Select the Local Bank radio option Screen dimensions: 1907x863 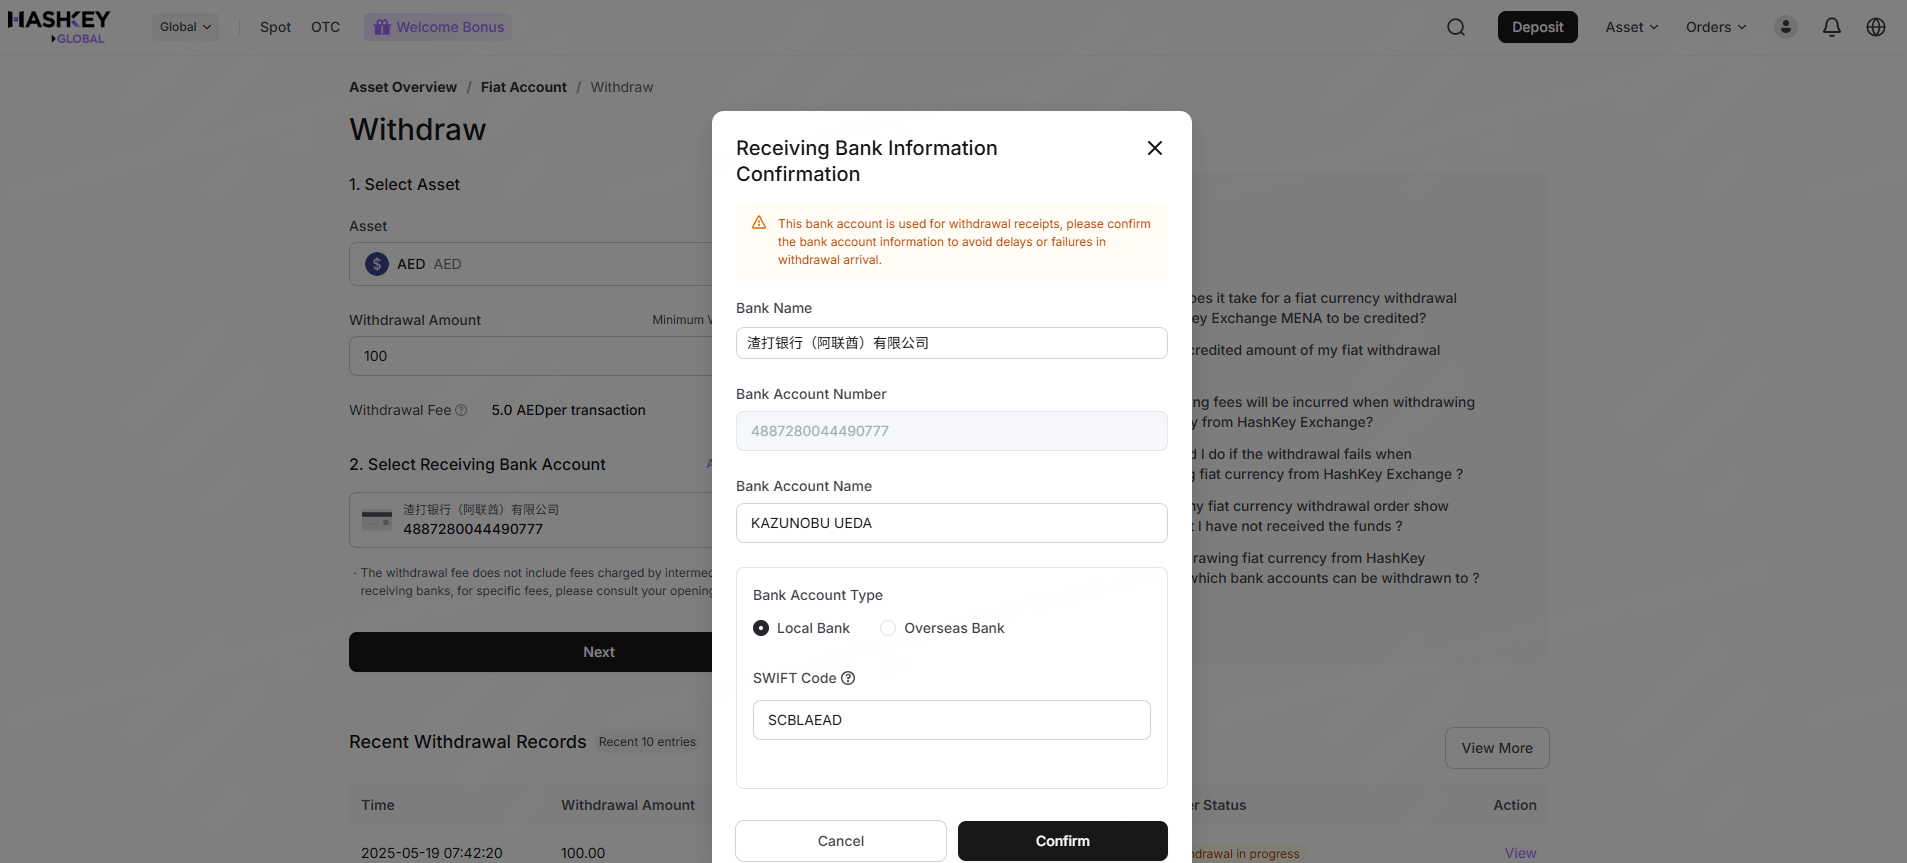click(761, 628)
